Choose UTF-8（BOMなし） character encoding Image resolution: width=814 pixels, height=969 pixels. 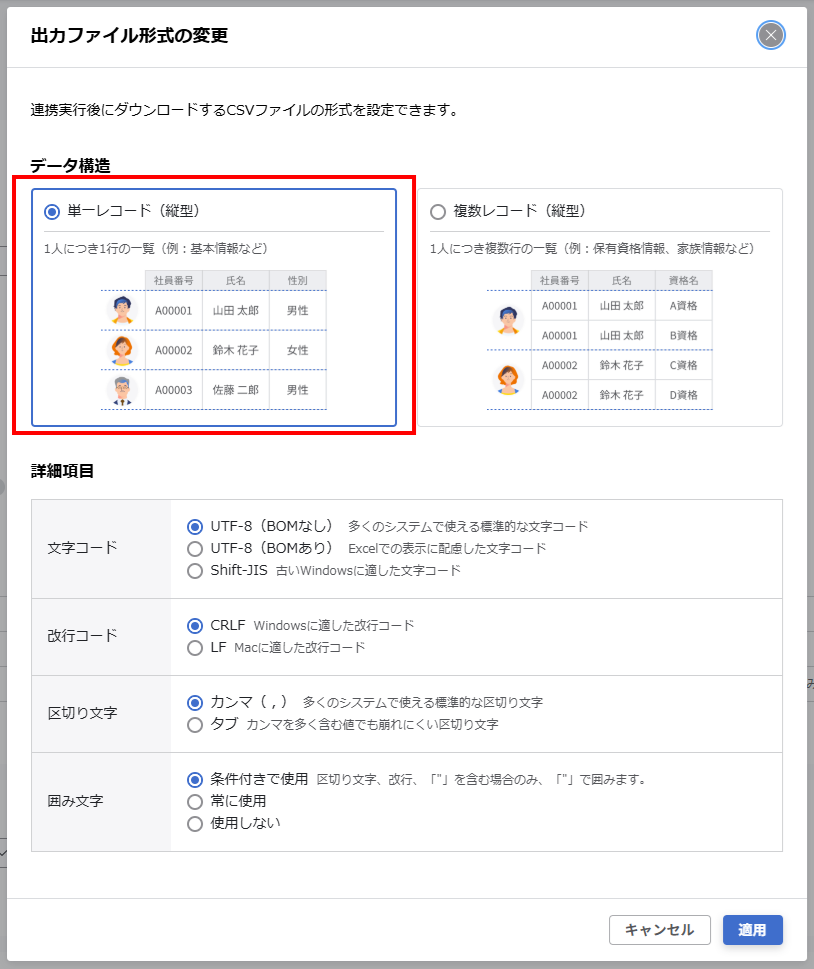click(x=195, y=526)
